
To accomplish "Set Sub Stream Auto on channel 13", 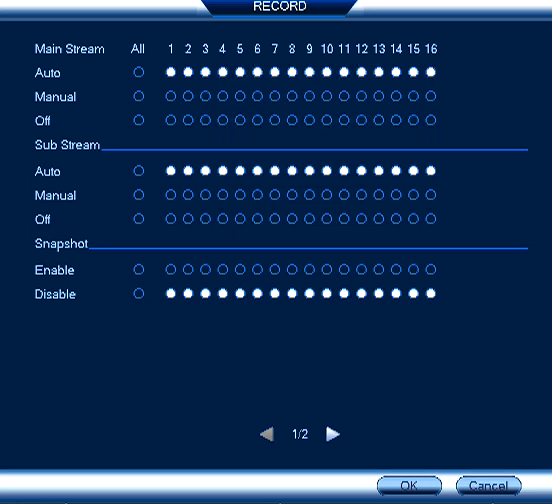I will click(x=379, y=171).
